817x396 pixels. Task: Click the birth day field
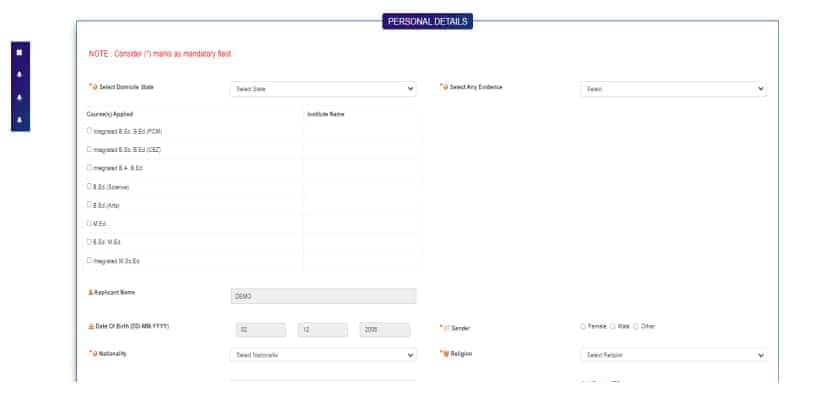pos(261,330)
